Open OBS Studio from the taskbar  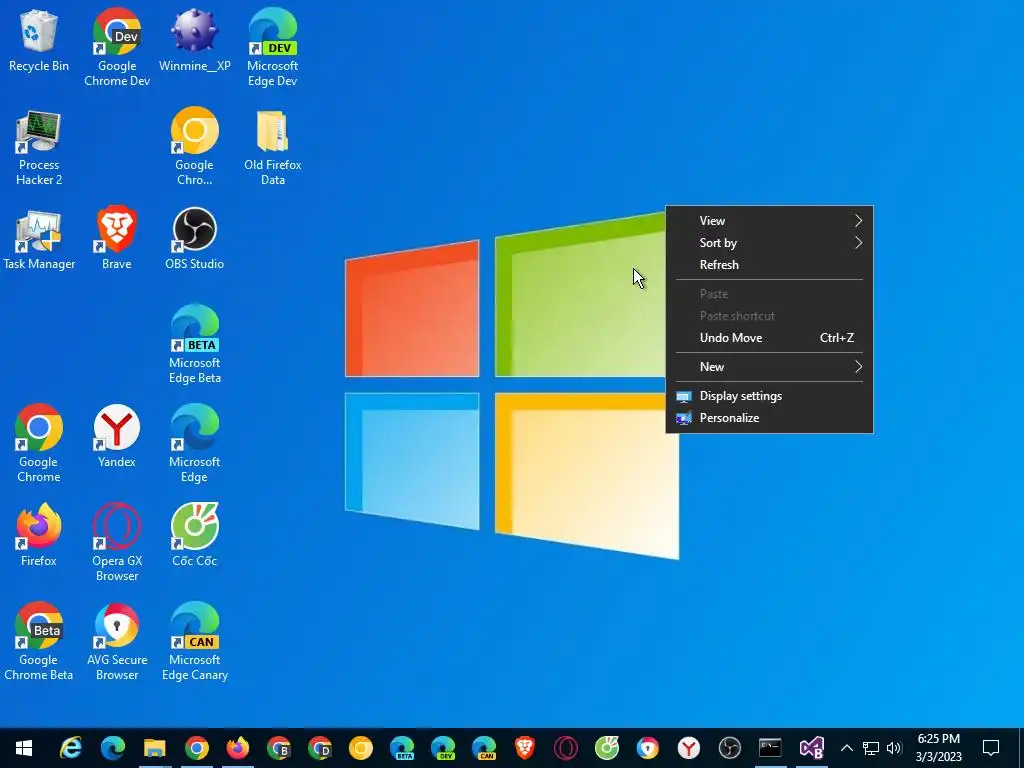pyautogui.click(x=729, y=748)
